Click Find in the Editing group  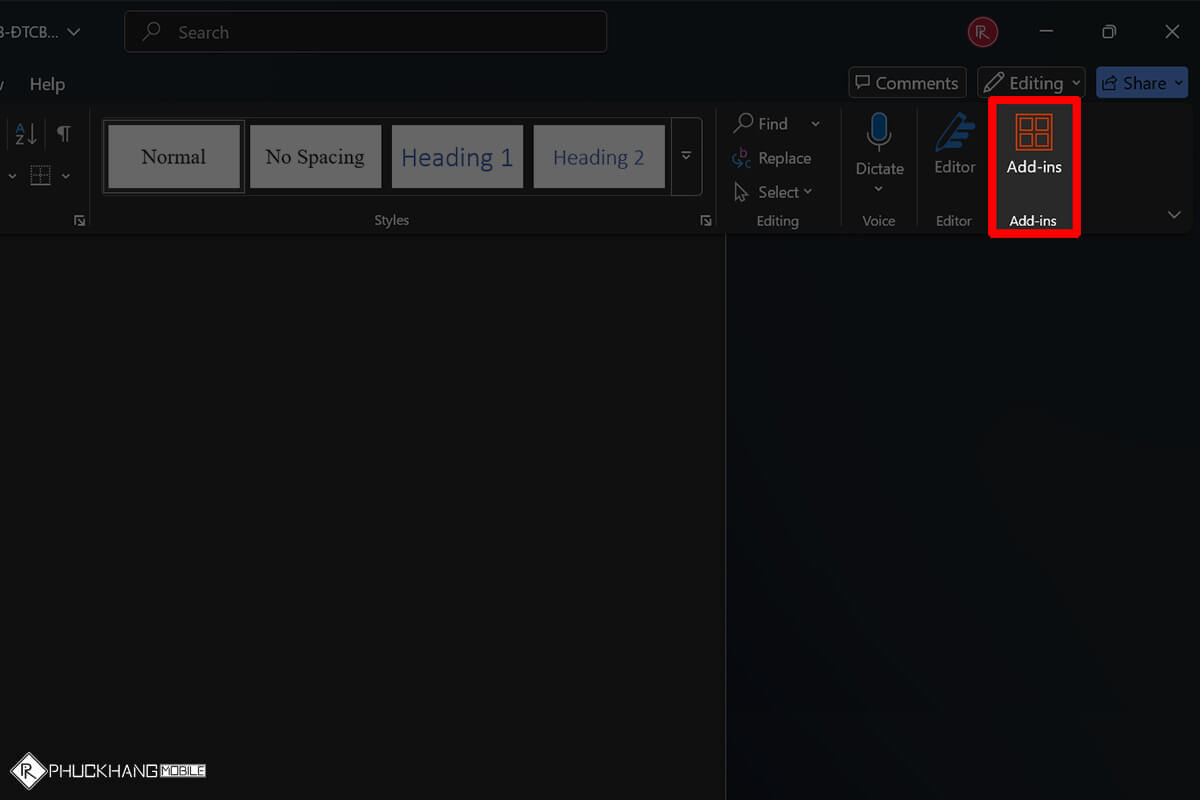(762, 123)
